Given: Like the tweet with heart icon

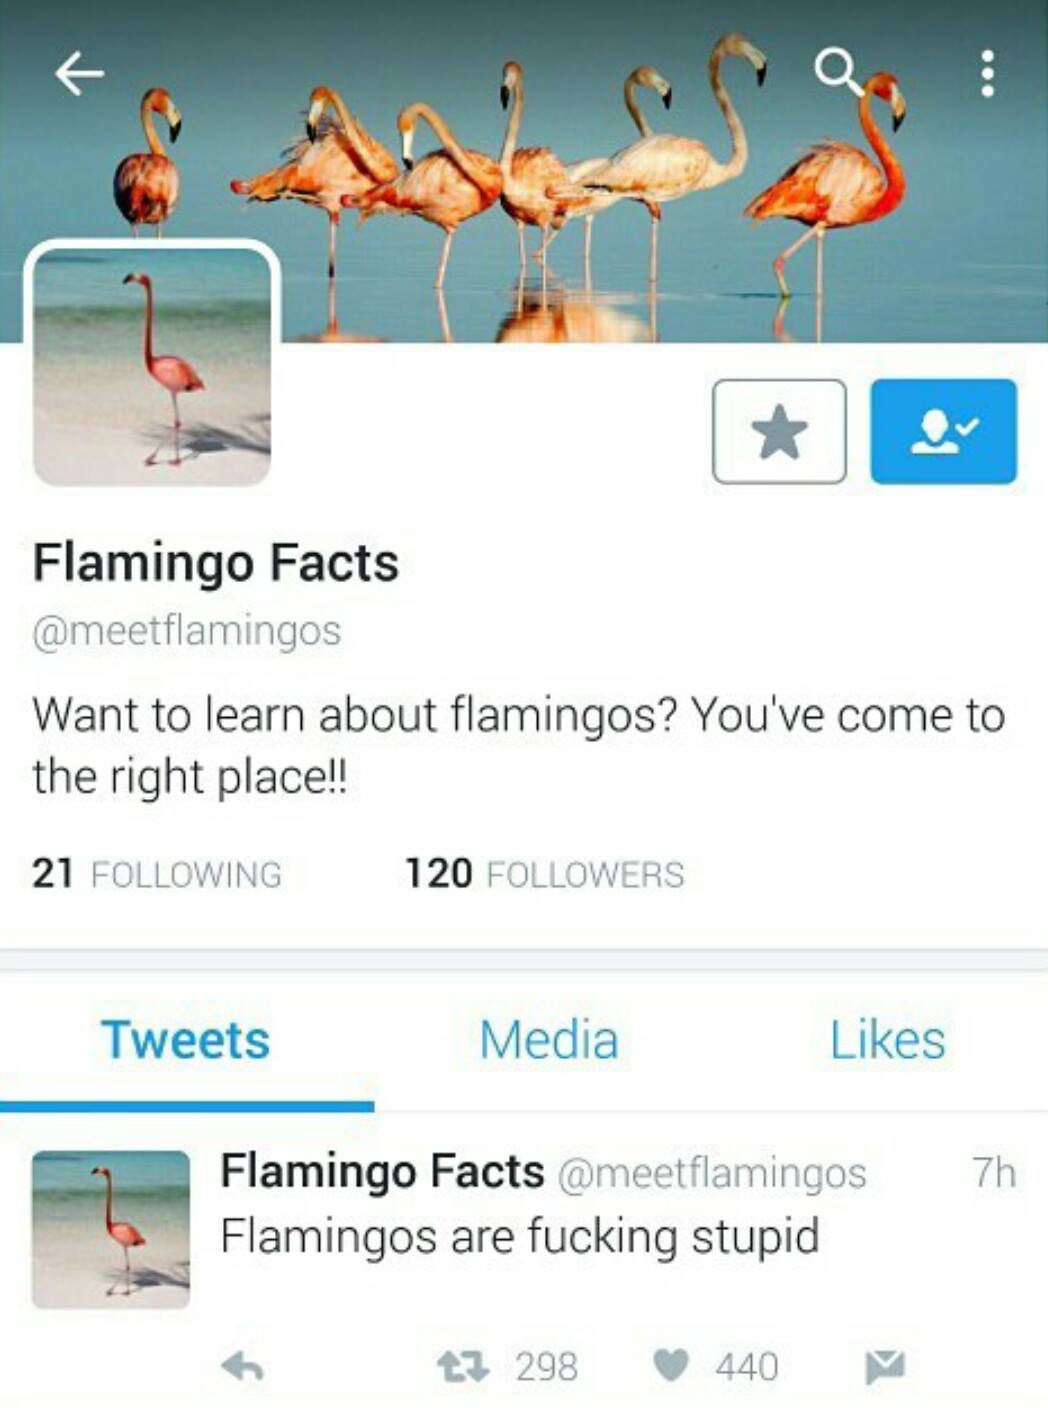Looking at the screenshot, I should click(x=671, y=1365).
